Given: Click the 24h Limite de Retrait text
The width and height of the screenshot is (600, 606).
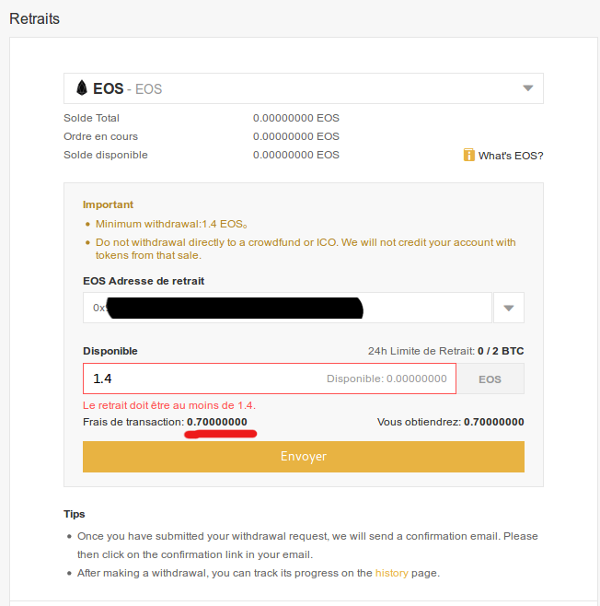Looking at the screenshot, I should coord(446,351).
